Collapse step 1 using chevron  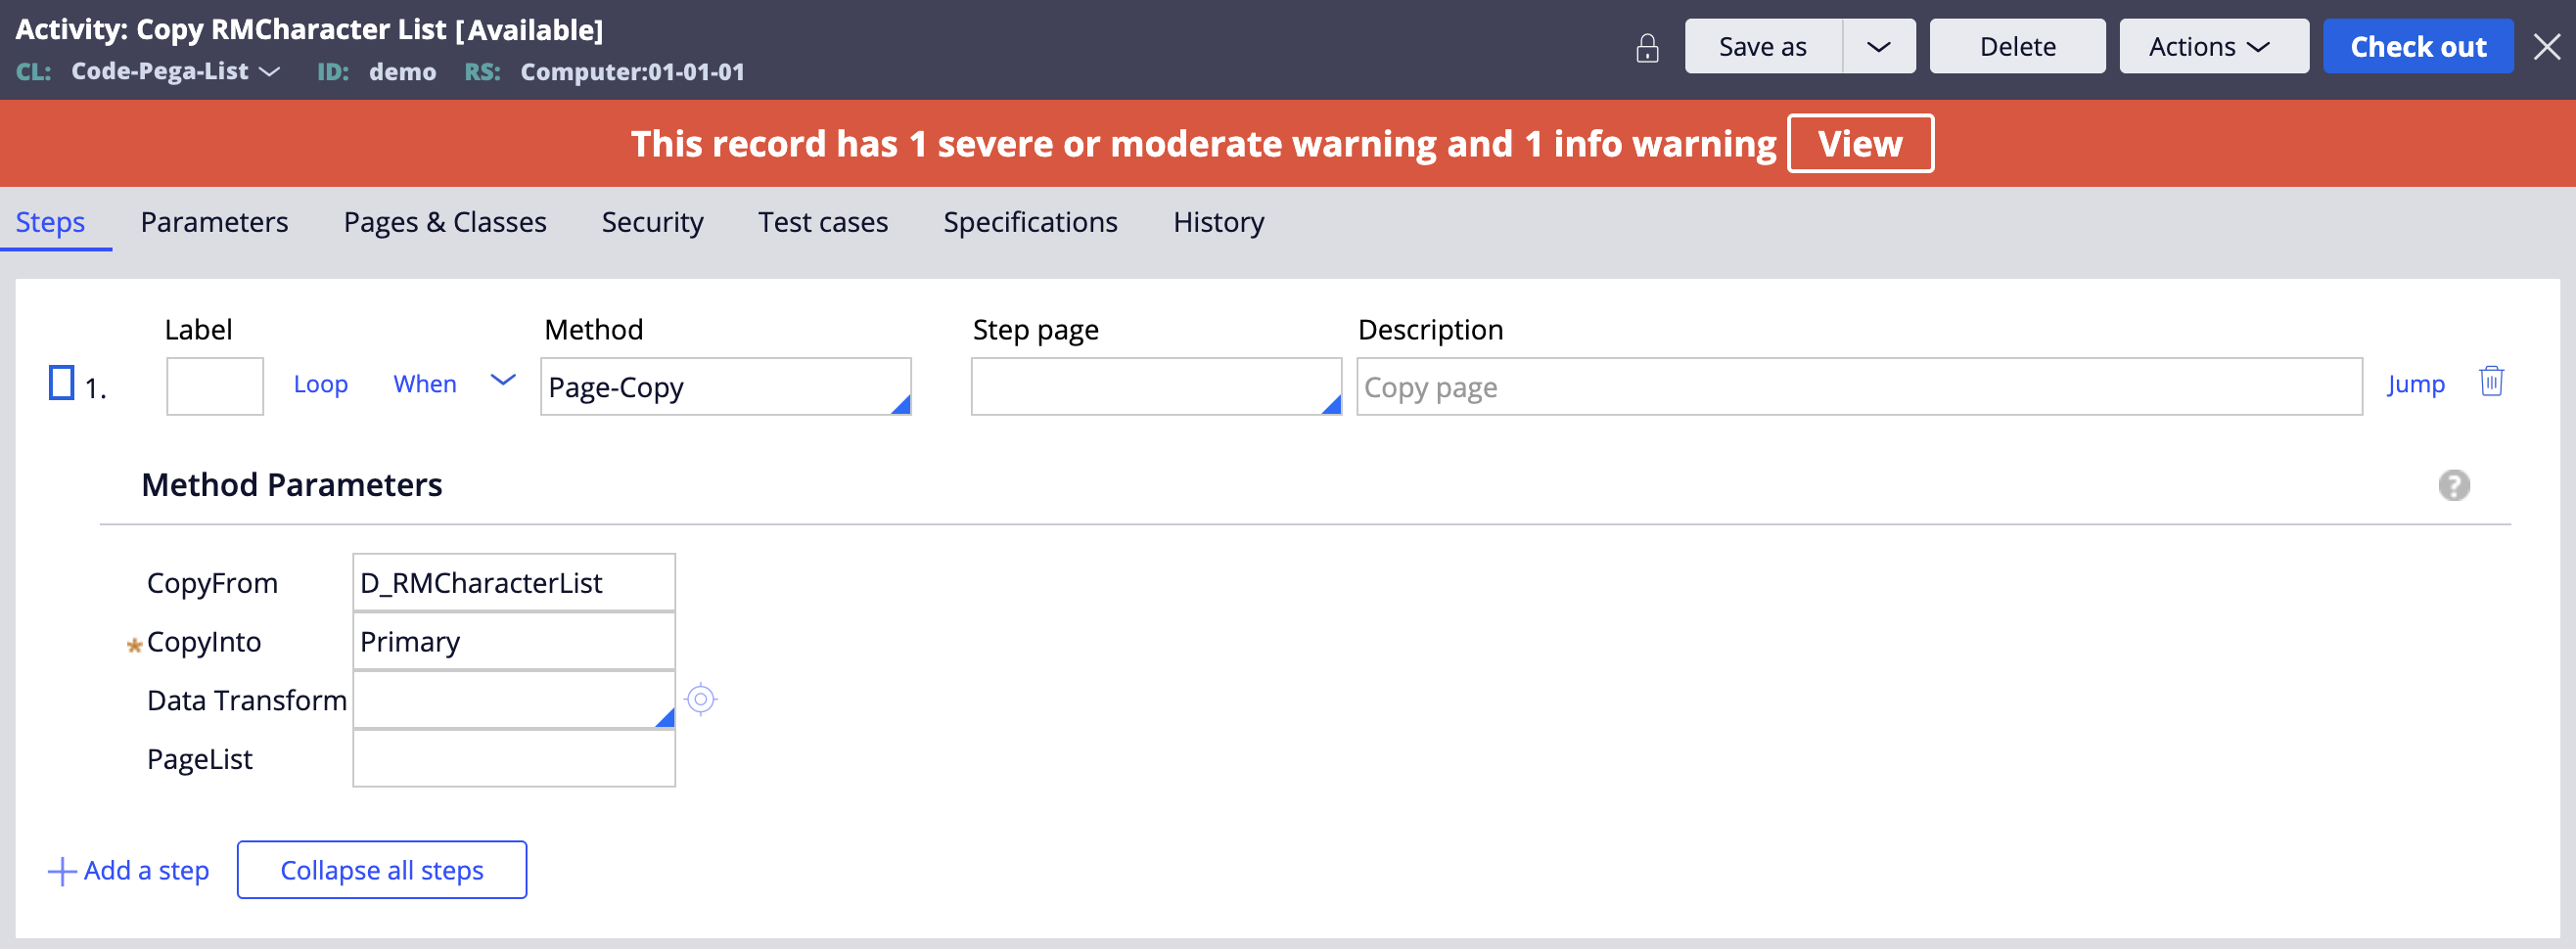[503, 380]
